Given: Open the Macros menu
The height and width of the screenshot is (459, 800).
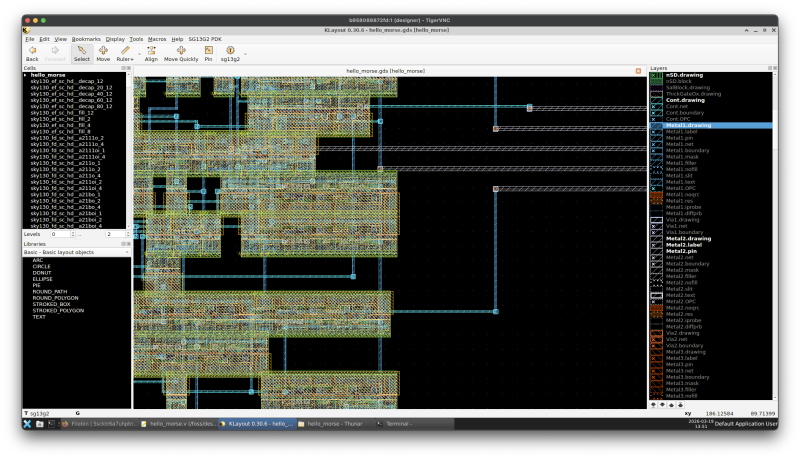Looking at the screenshot, I should click(x=157, y=39).
